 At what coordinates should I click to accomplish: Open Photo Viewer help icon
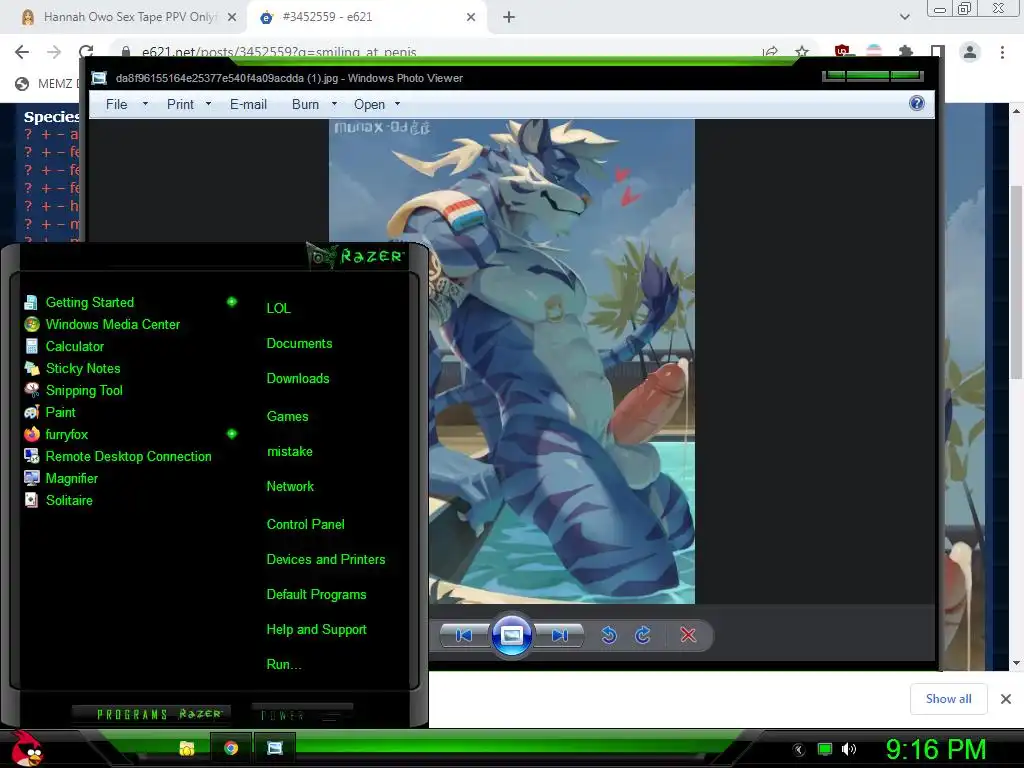click(917, 103)
